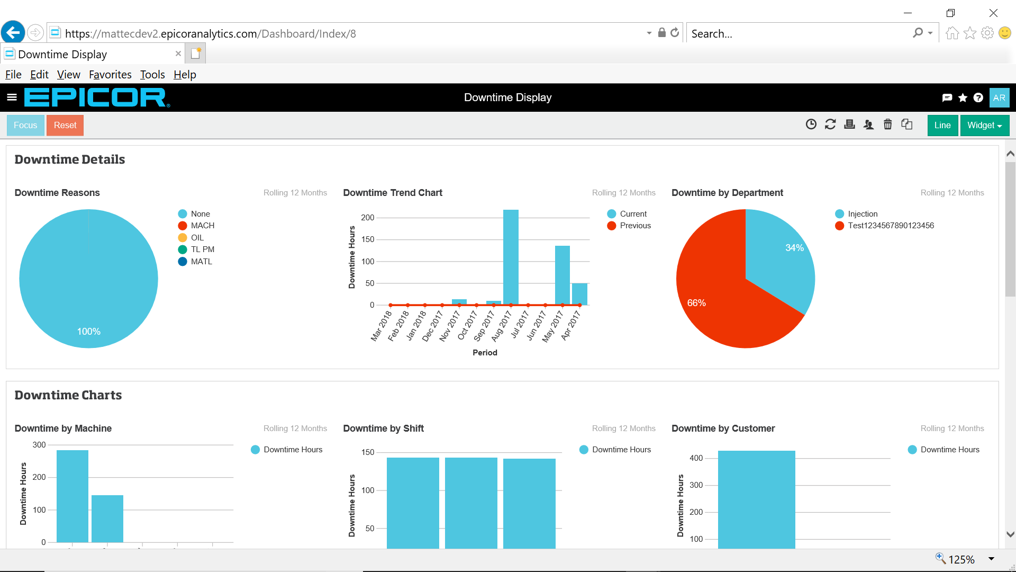Open a new browser tab
1016x572 pixels.
coord(196,54)
